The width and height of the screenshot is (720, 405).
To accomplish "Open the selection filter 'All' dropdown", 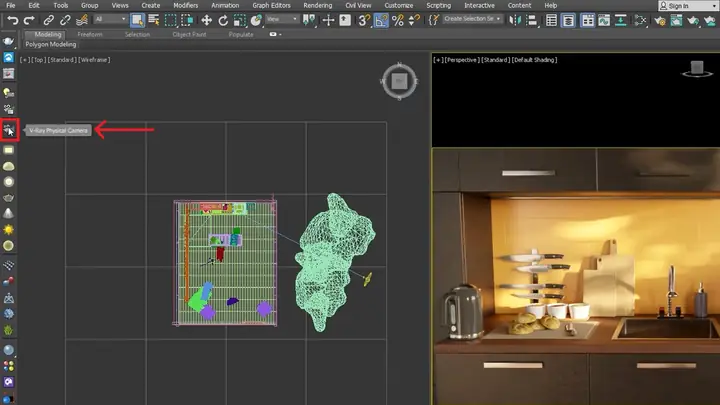I will click(110, 19).
